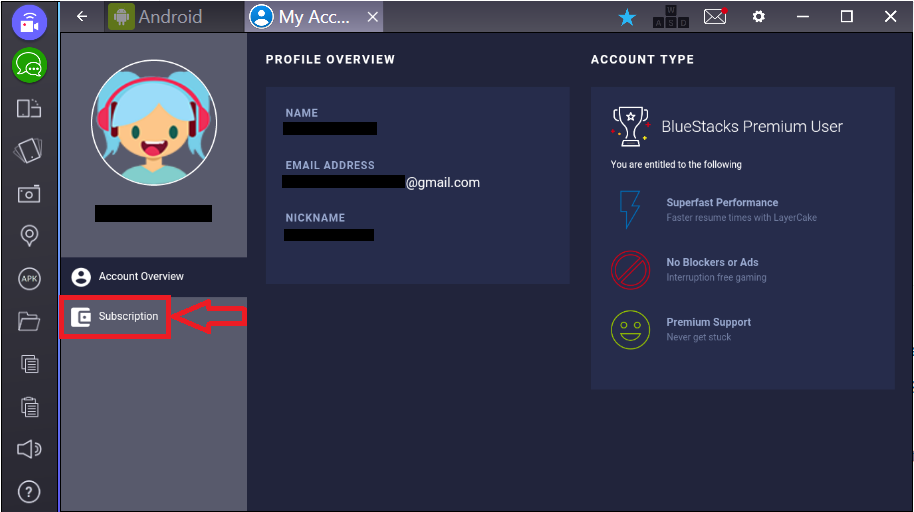Image resolution: width=914 pixels, height=512 pixels.
Task: Click the copy documents icon
Action: (30, 364)
